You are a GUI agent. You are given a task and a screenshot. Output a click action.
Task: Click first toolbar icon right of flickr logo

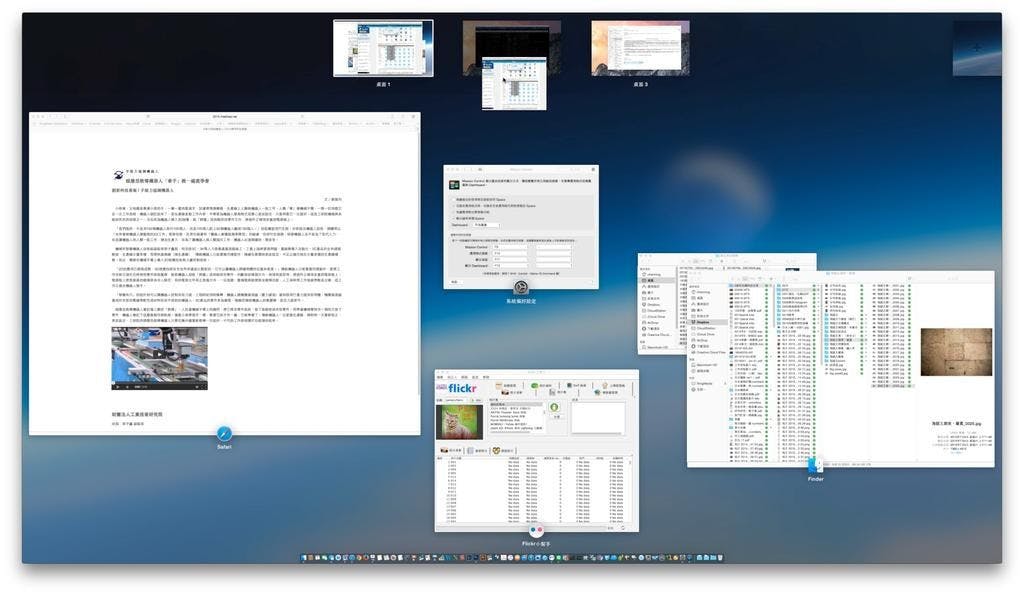(x=499, y=385)
